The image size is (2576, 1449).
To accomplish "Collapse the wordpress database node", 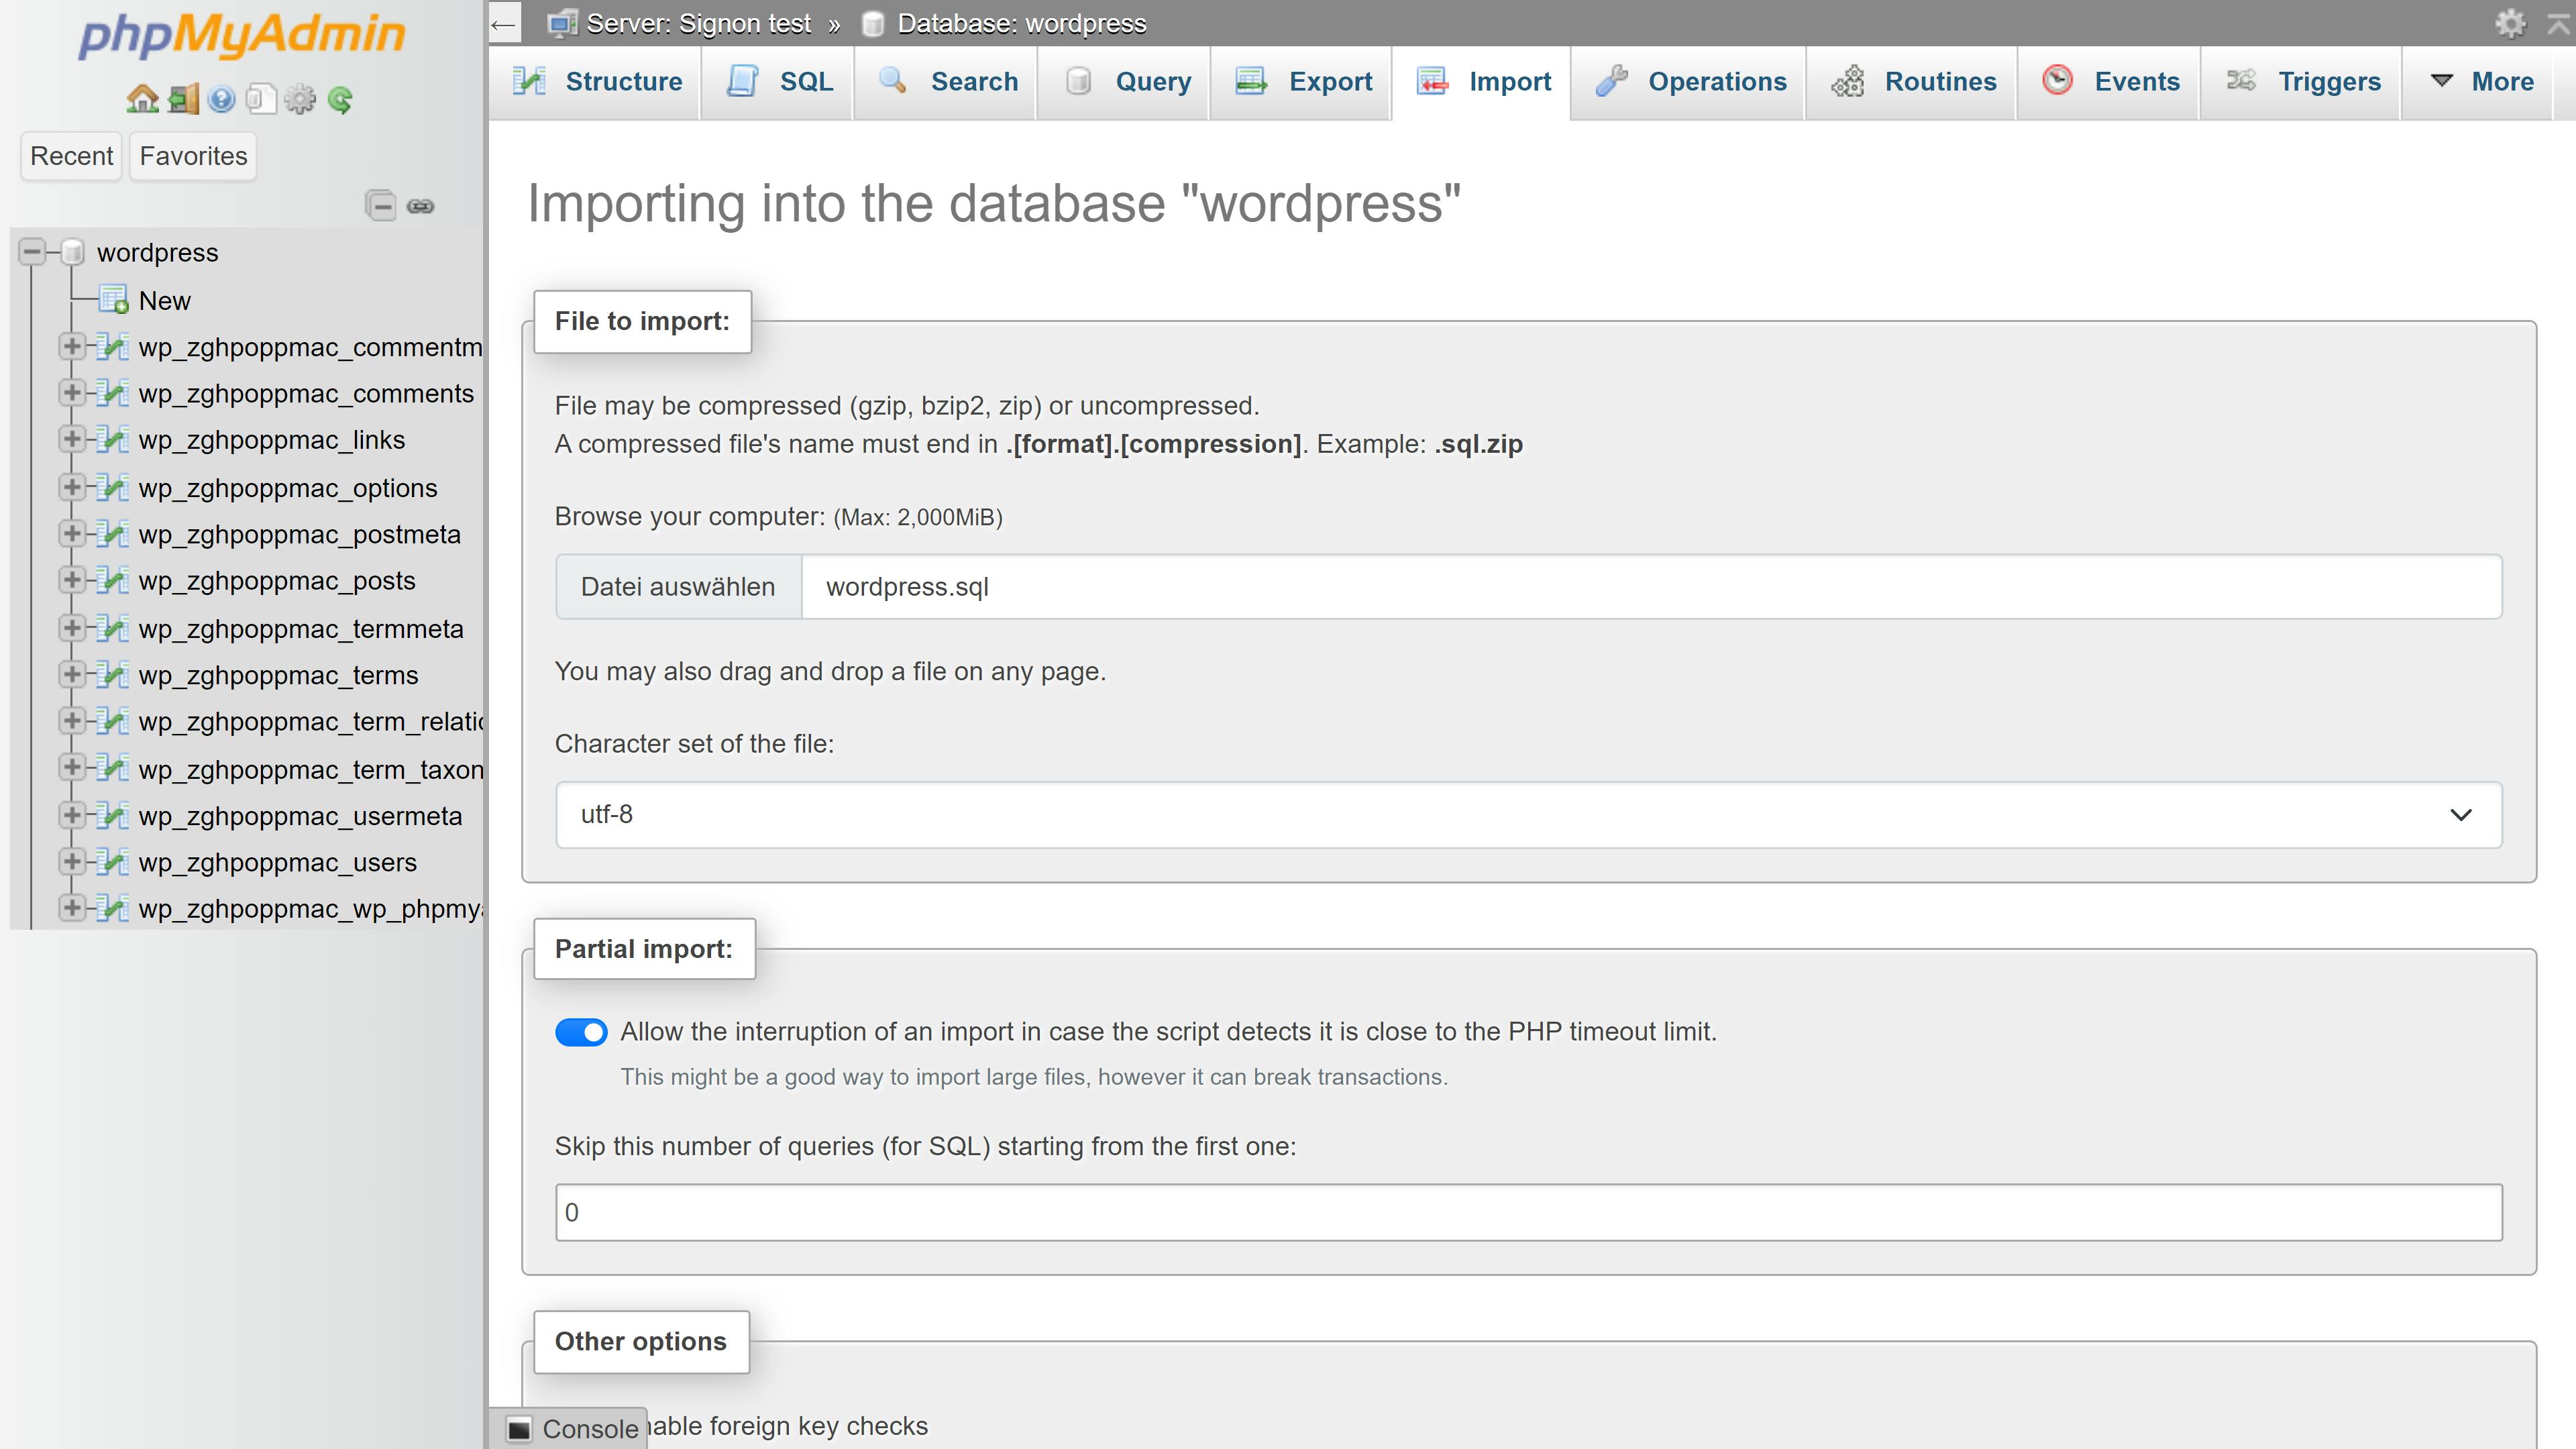I will click(x=33, y=251).
